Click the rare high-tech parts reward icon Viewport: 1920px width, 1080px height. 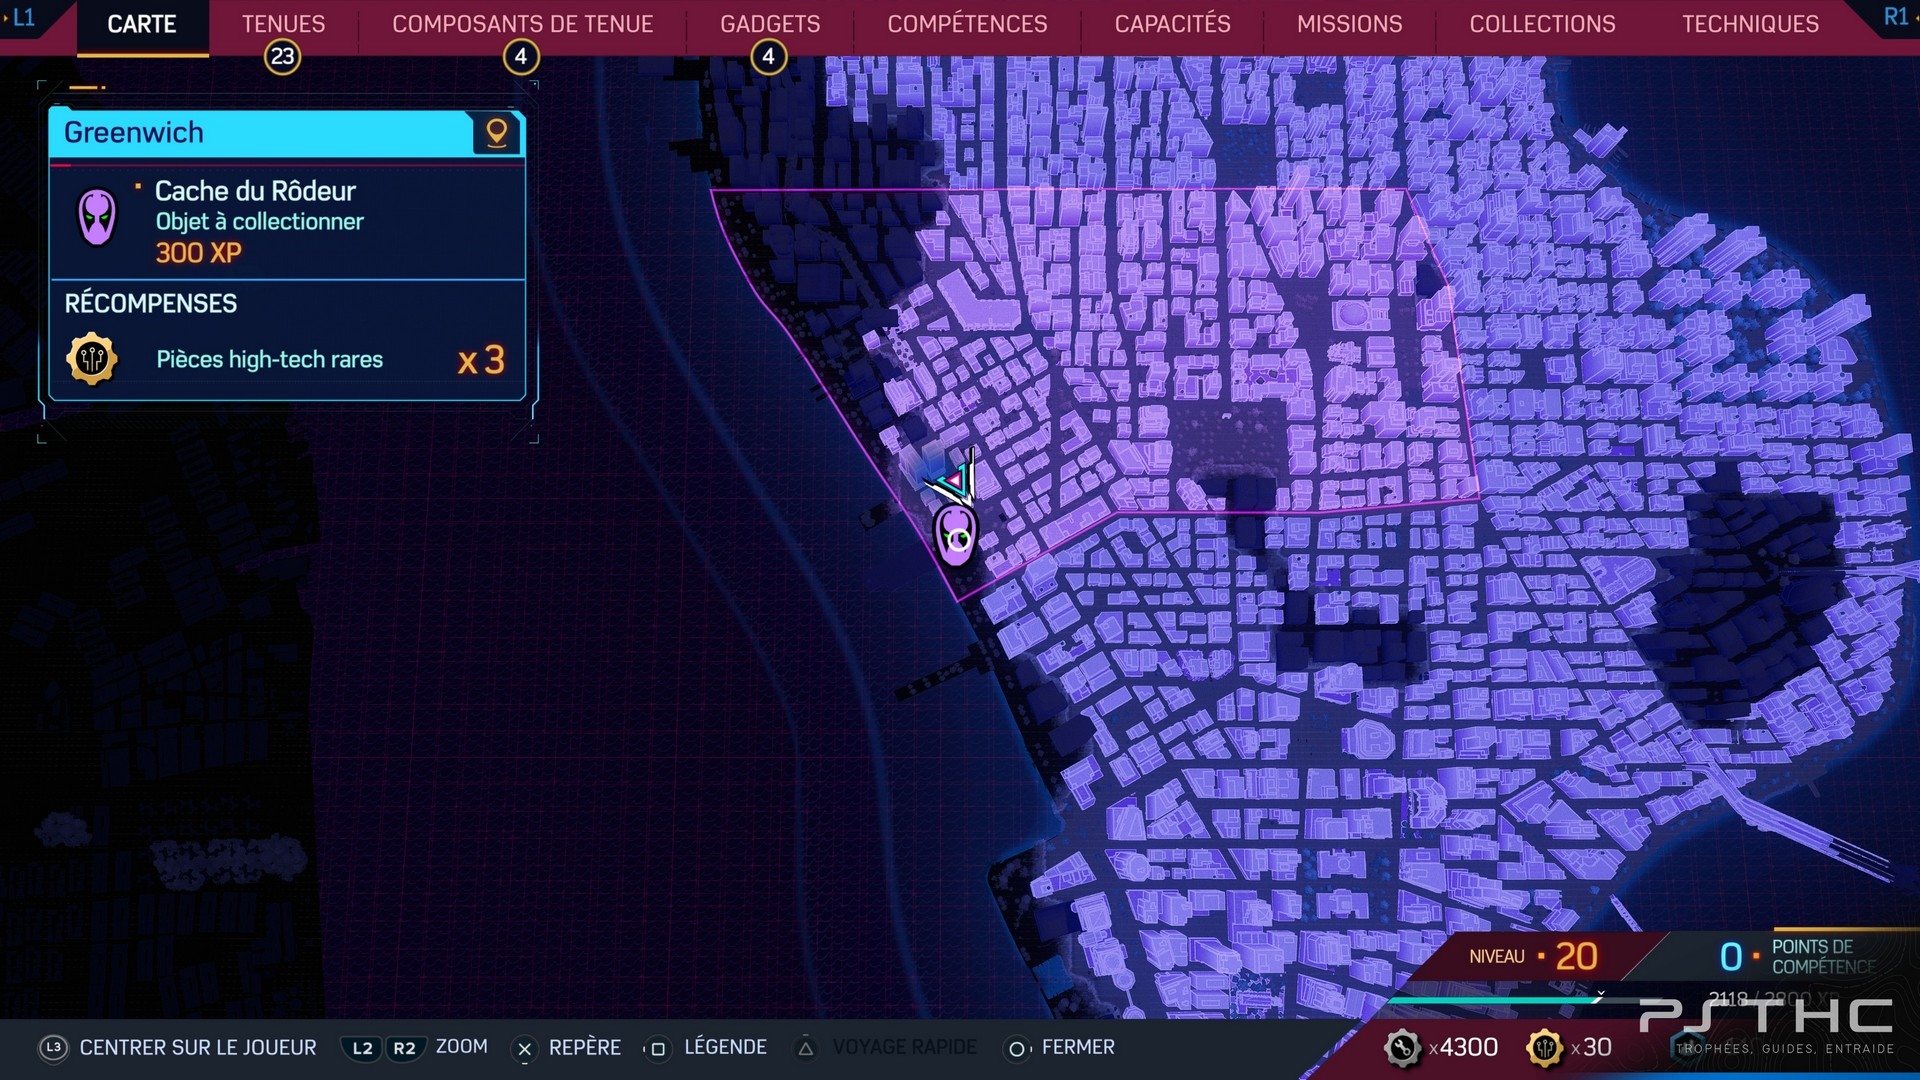[92, 359]
